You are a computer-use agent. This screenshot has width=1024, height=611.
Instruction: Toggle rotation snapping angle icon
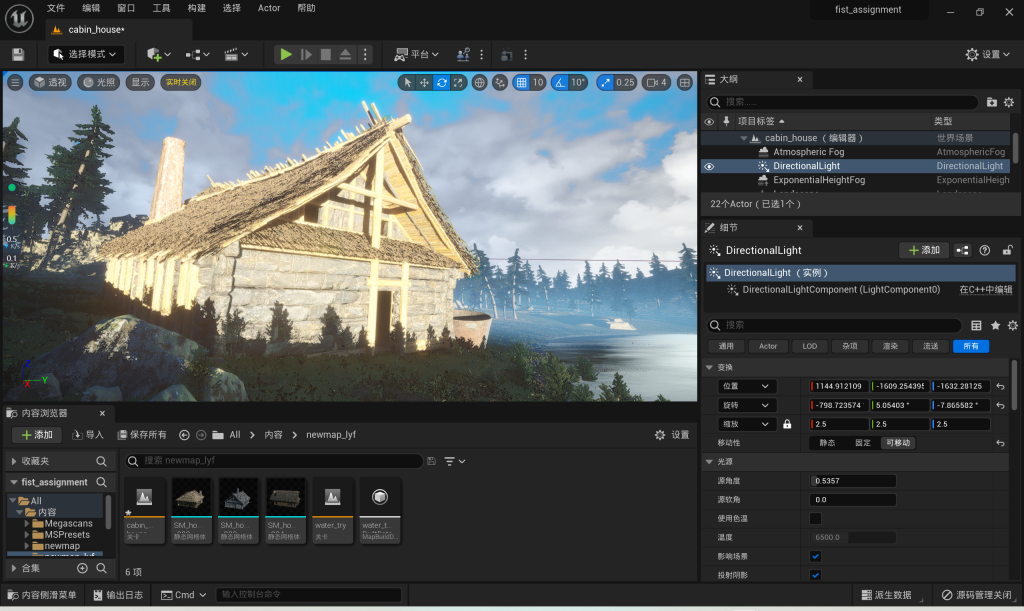click(560, 82)
